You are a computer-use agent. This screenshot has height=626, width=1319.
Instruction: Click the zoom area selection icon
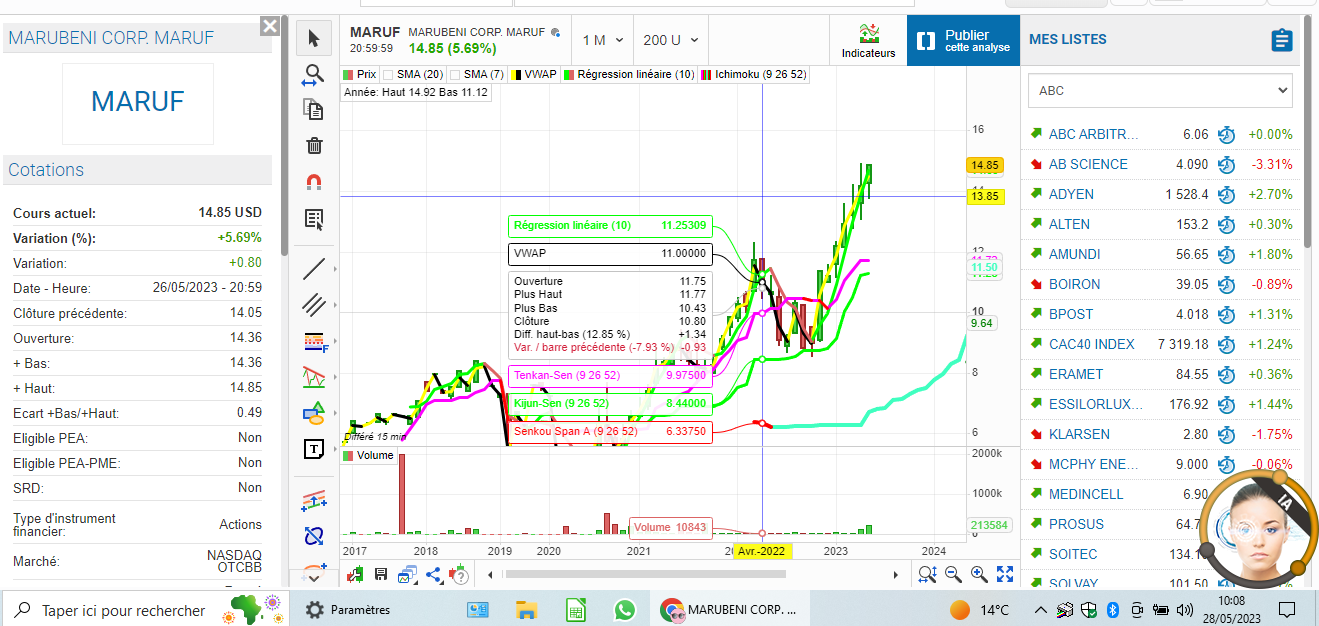927,574
